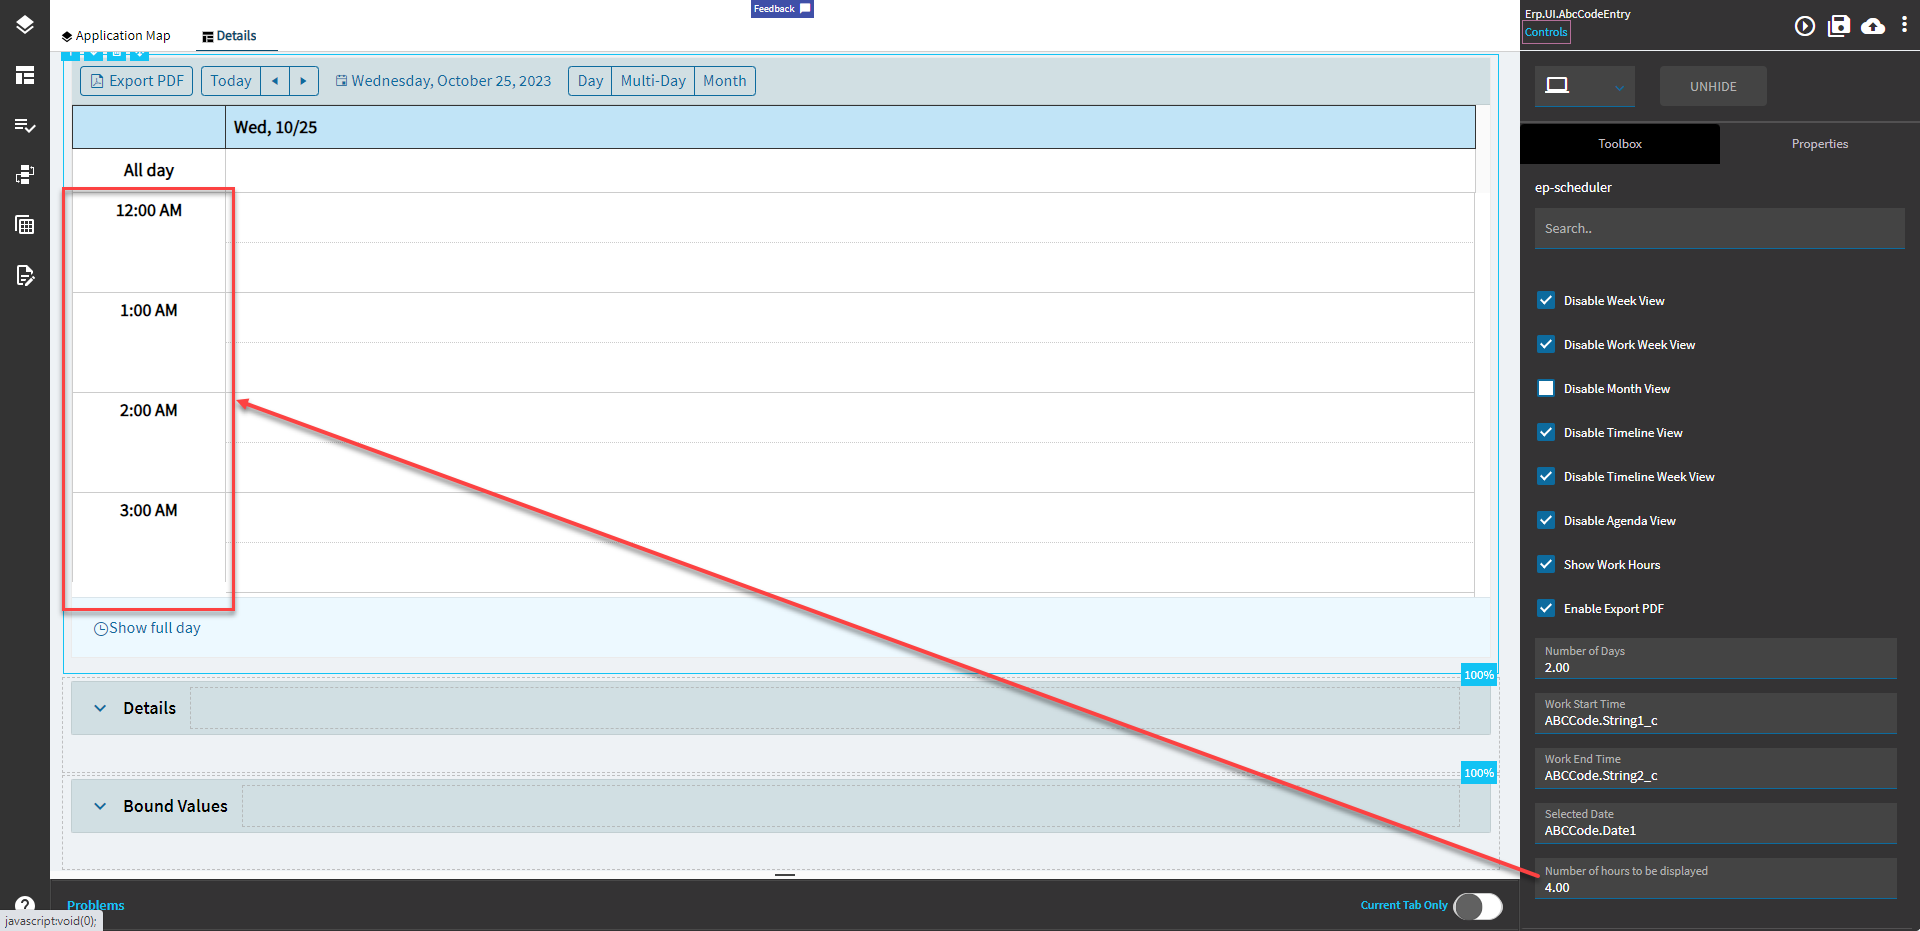The image size is (1920, 931).
Task: Open the three-dot overflow menu
Action: click(1904, 25)
